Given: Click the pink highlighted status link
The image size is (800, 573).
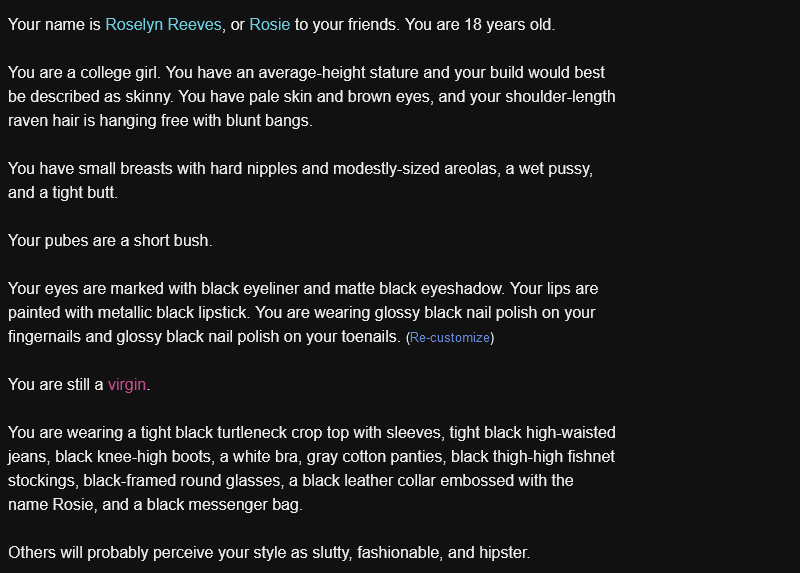Looking at the screenshot, I should click(x=127, y=385).
